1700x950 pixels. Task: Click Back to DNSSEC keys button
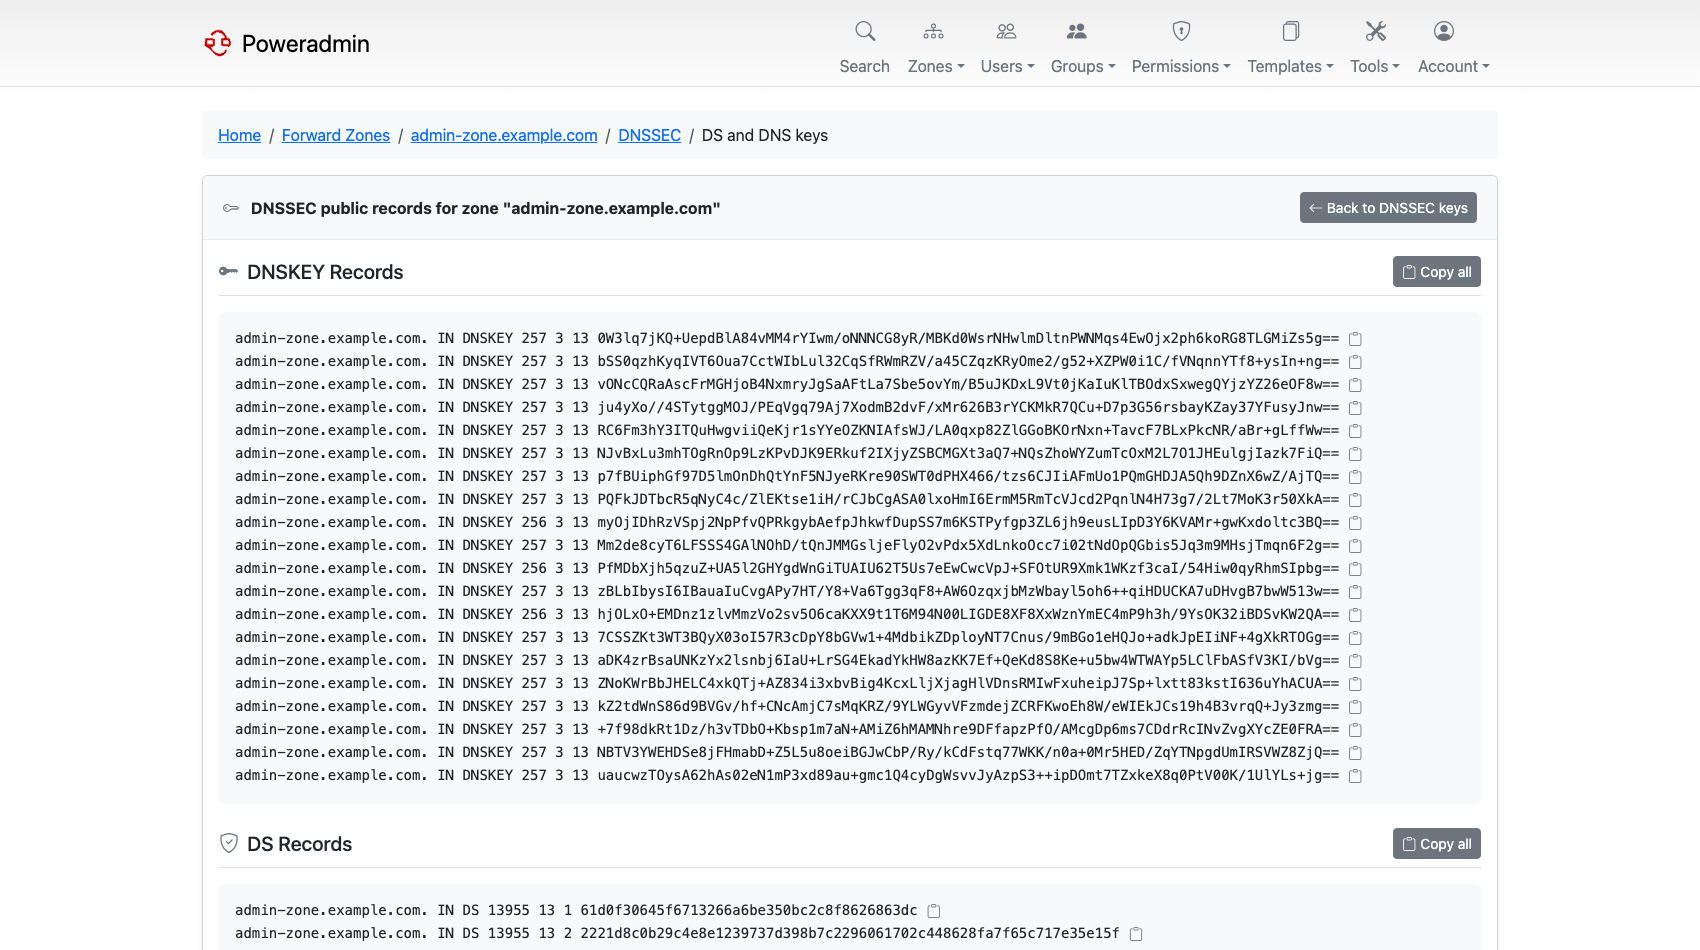click(x=1388, y=208)
